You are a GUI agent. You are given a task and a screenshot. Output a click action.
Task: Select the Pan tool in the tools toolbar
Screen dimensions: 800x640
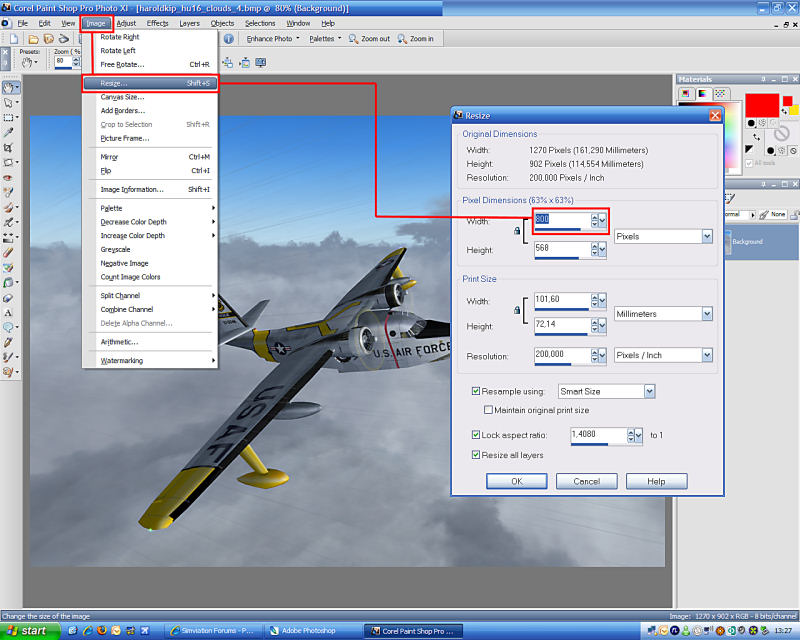click(x=8, y=88)
